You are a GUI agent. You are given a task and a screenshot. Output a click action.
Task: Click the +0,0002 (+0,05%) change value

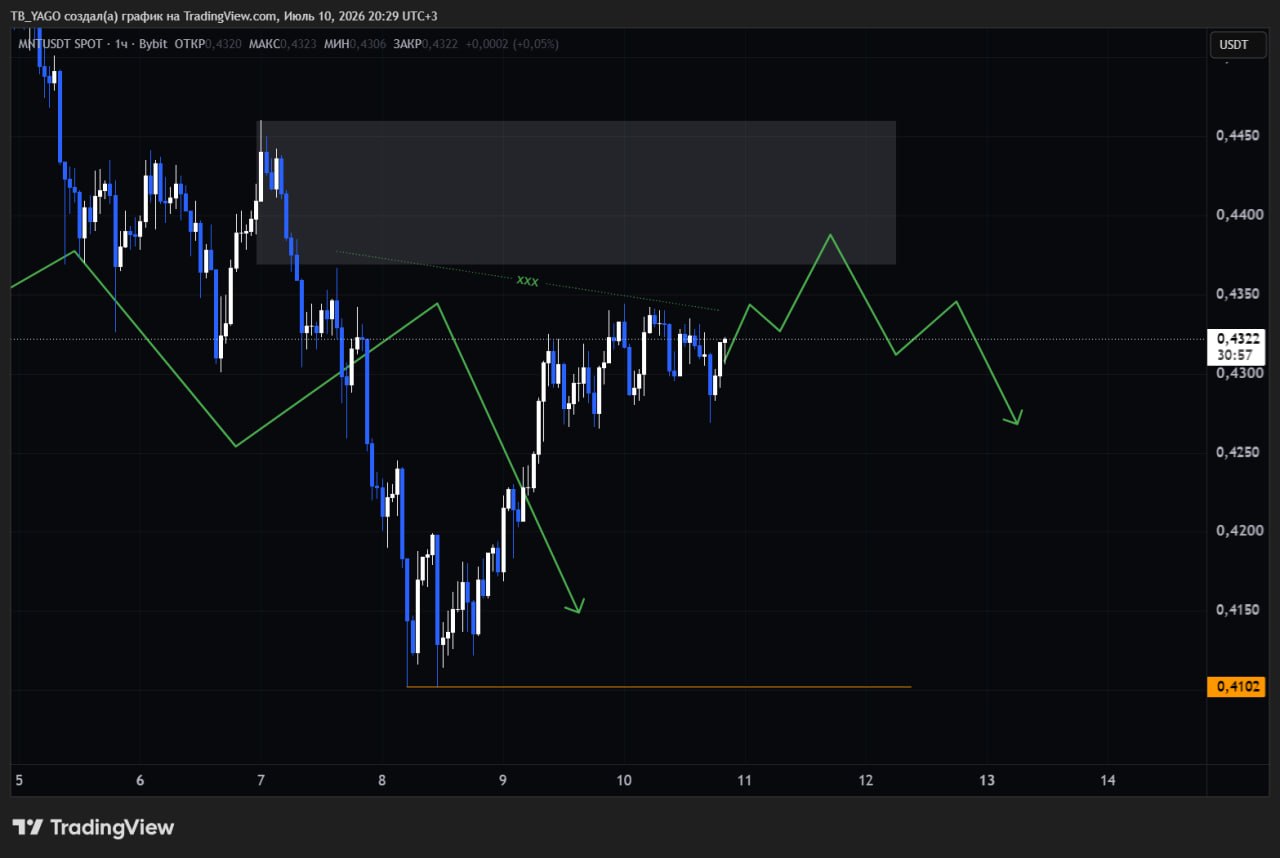tap(512, 44)
